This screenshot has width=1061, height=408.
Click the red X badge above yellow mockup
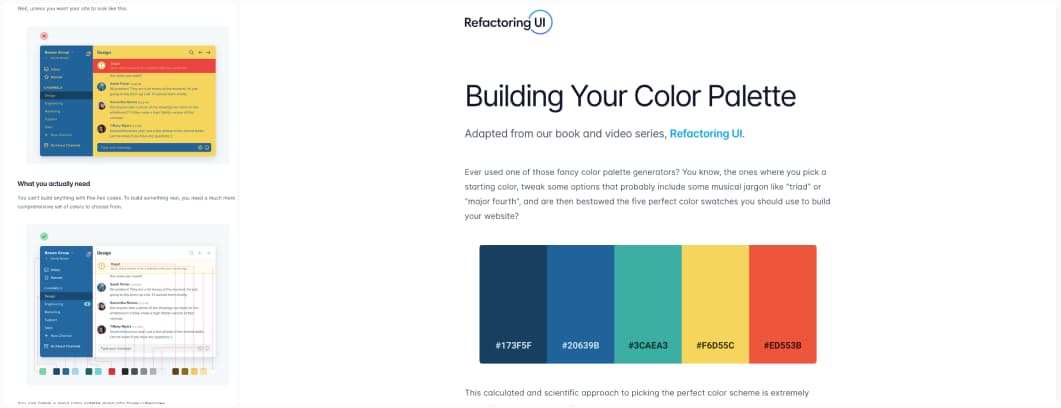point(44,36)
